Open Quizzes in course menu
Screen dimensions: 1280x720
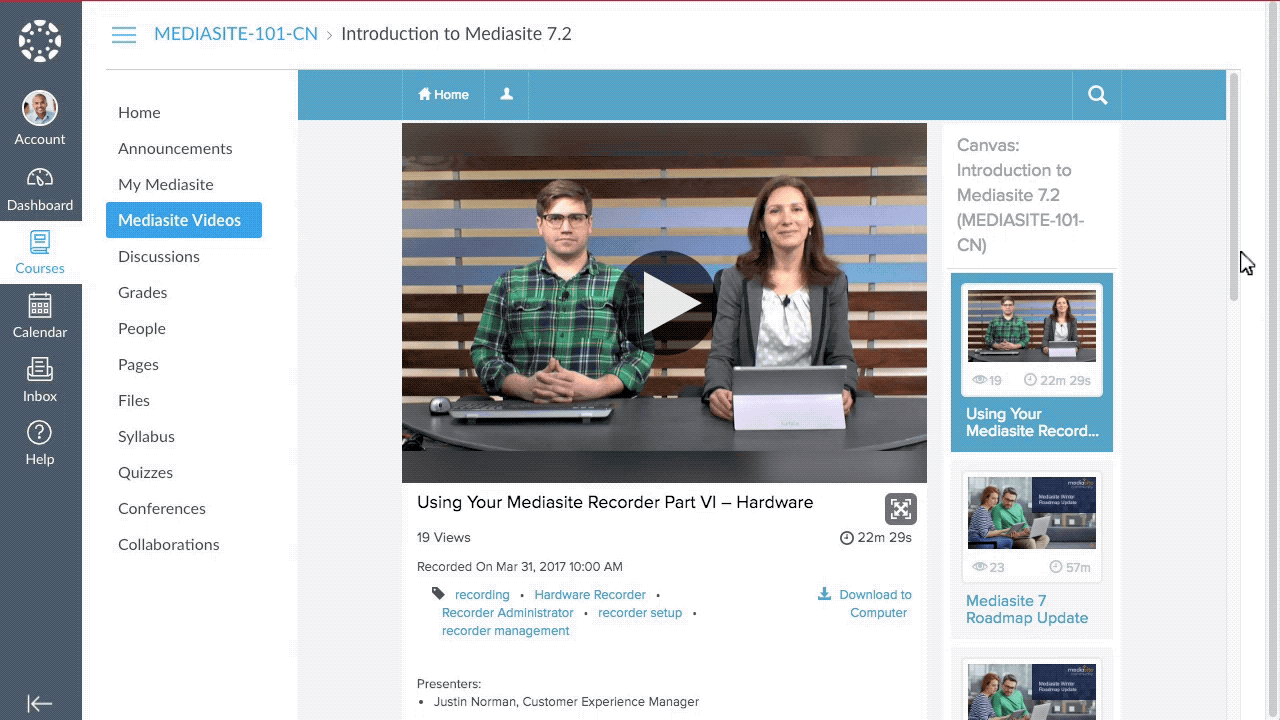pos(145,473)
